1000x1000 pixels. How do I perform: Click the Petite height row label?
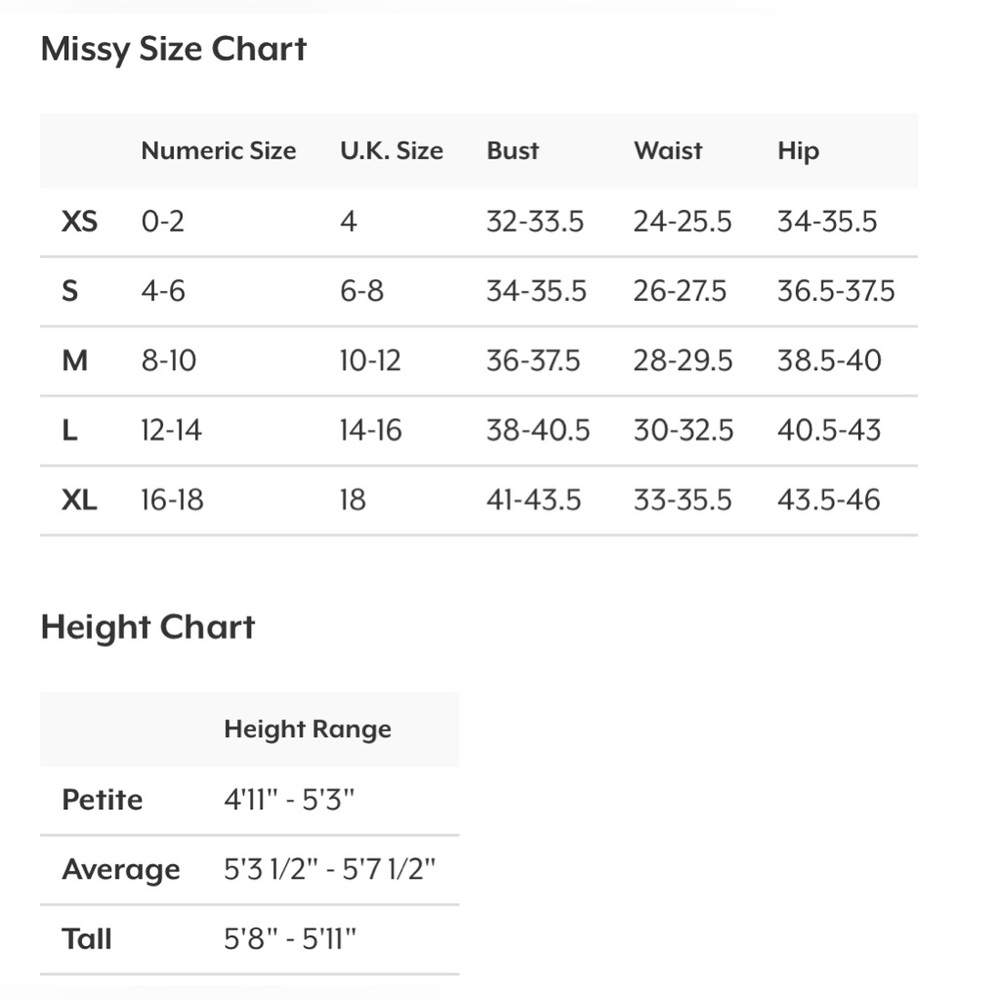[x=102, y=800]
